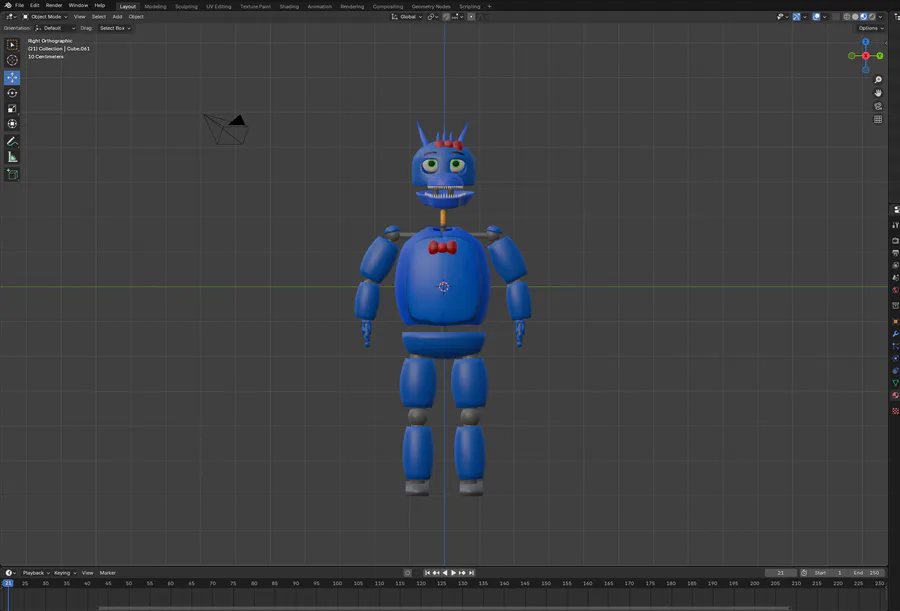900x611 pixels.
Task: Open the Render menu
Action: point(54,5)
